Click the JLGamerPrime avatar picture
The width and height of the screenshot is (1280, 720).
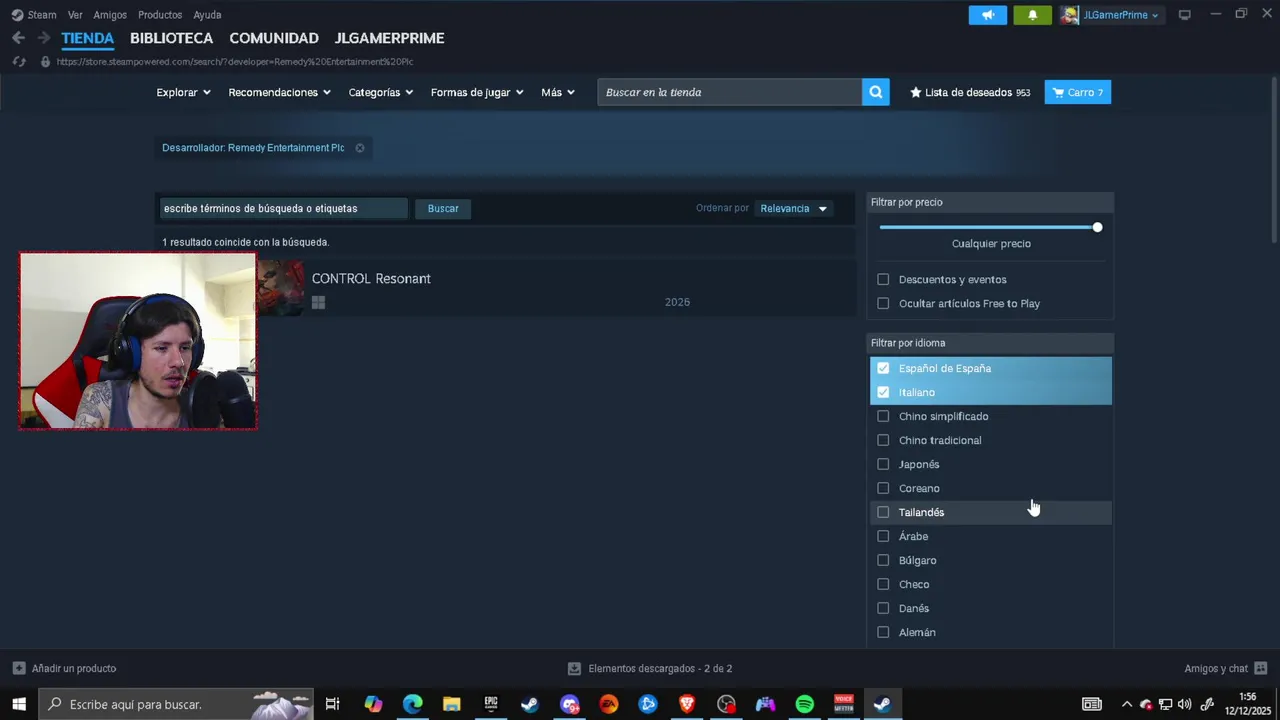tap(1070, 15)
